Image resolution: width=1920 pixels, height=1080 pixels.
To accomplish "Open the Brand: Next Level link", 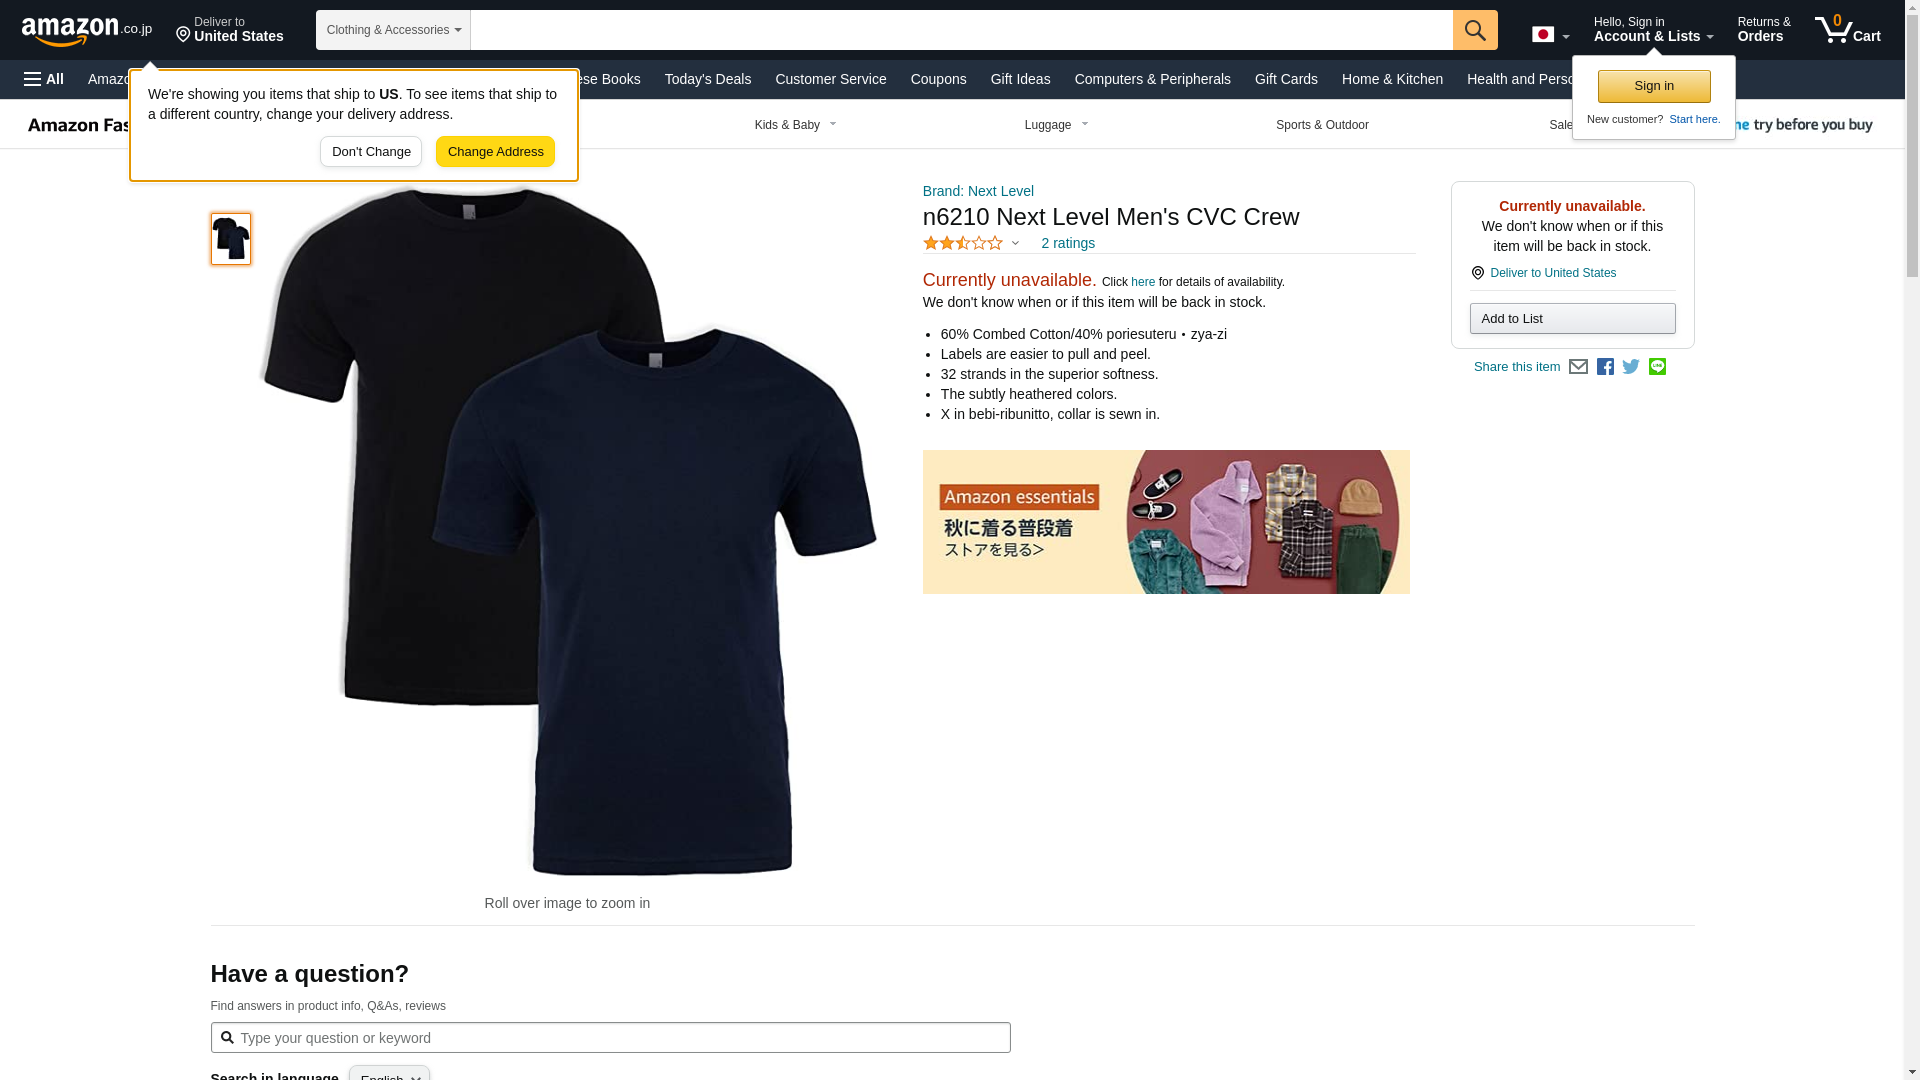I will (978, 191).
